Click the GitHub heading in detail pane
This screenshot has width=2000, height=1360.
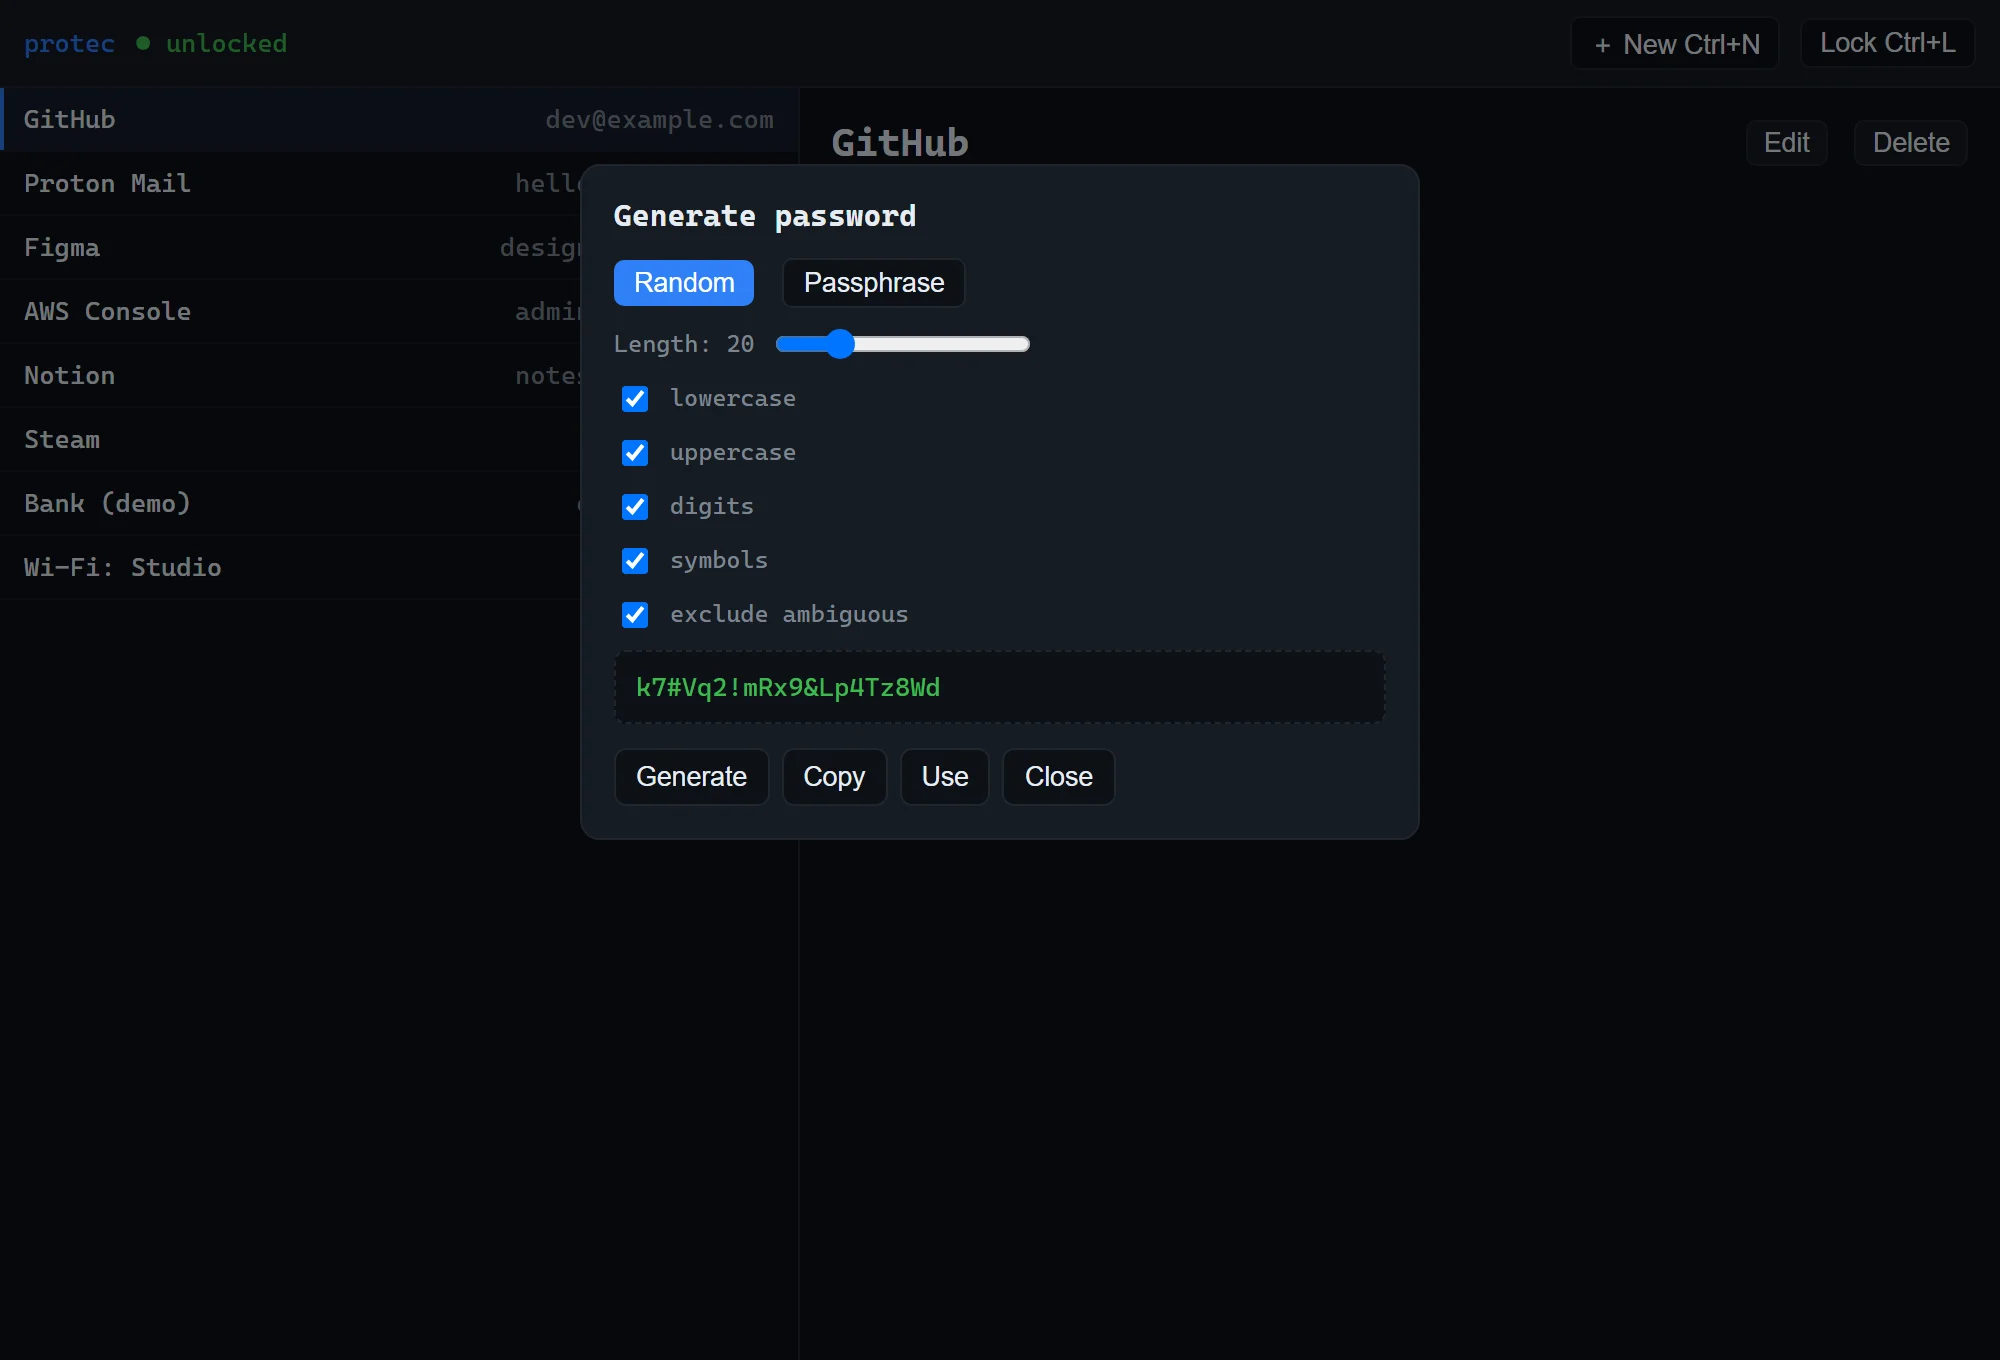pyautogui.click(x=900, y=143)
